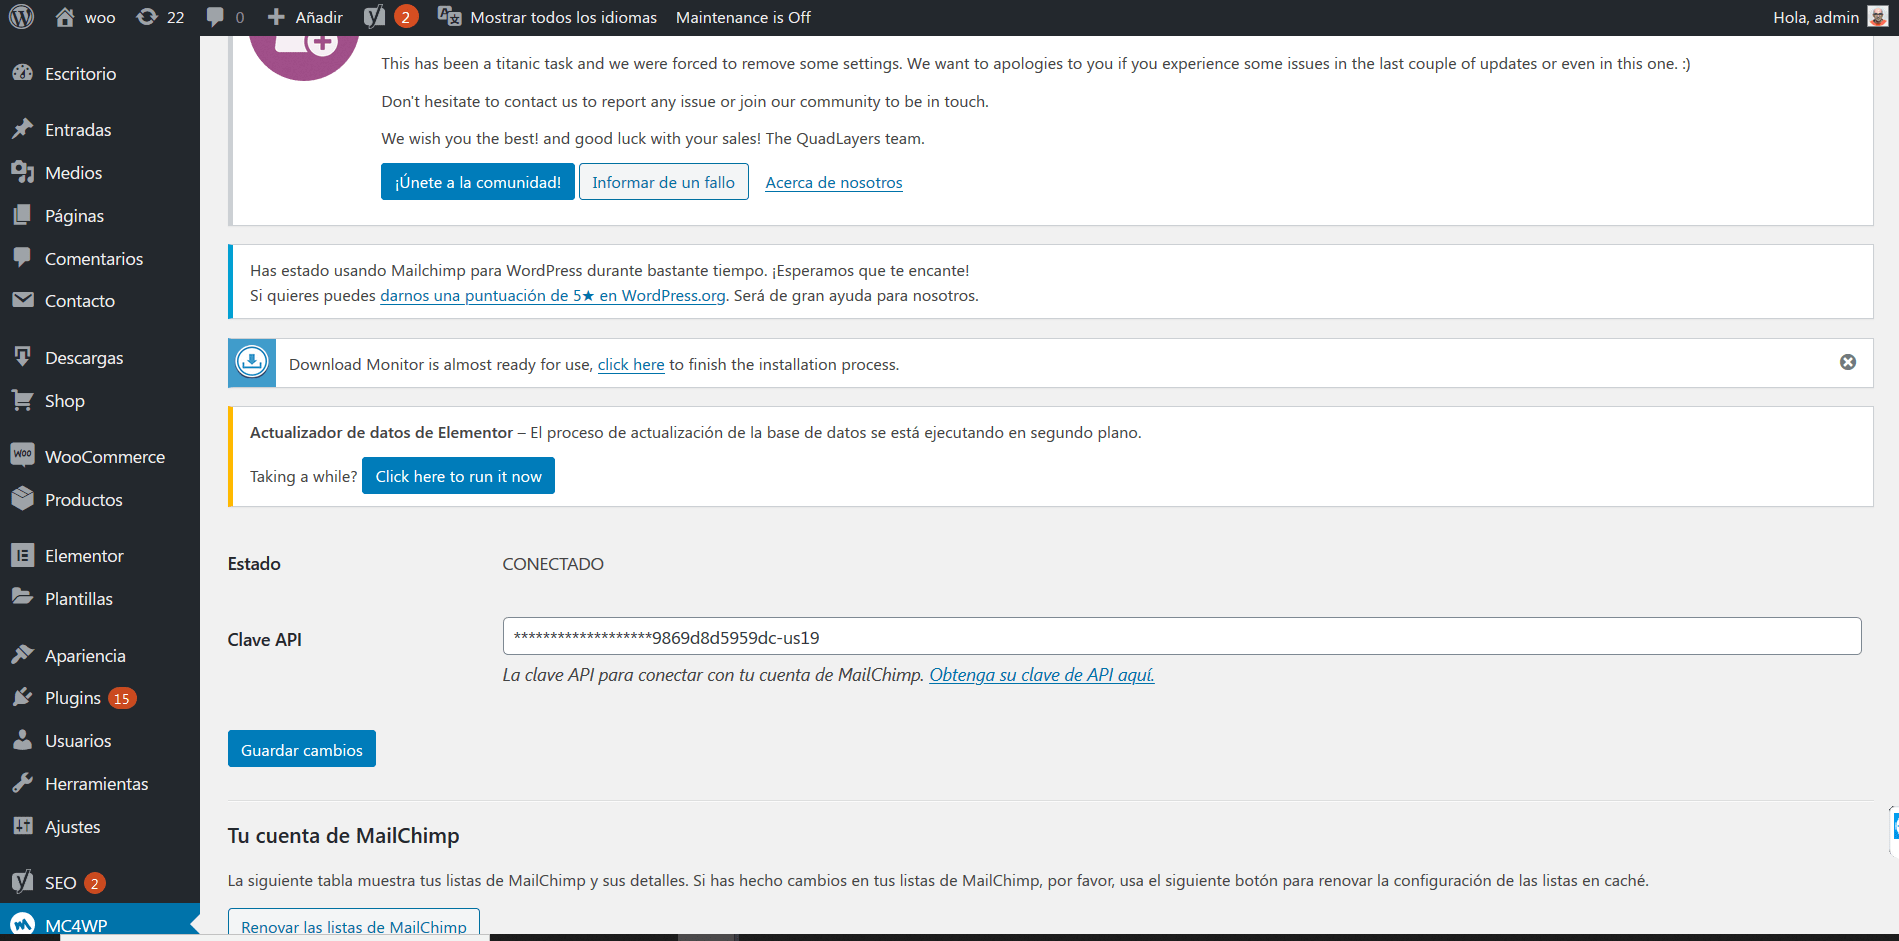Click 'Click here to run it now'
Screen dimensions: 1899x941
(458, 476)
